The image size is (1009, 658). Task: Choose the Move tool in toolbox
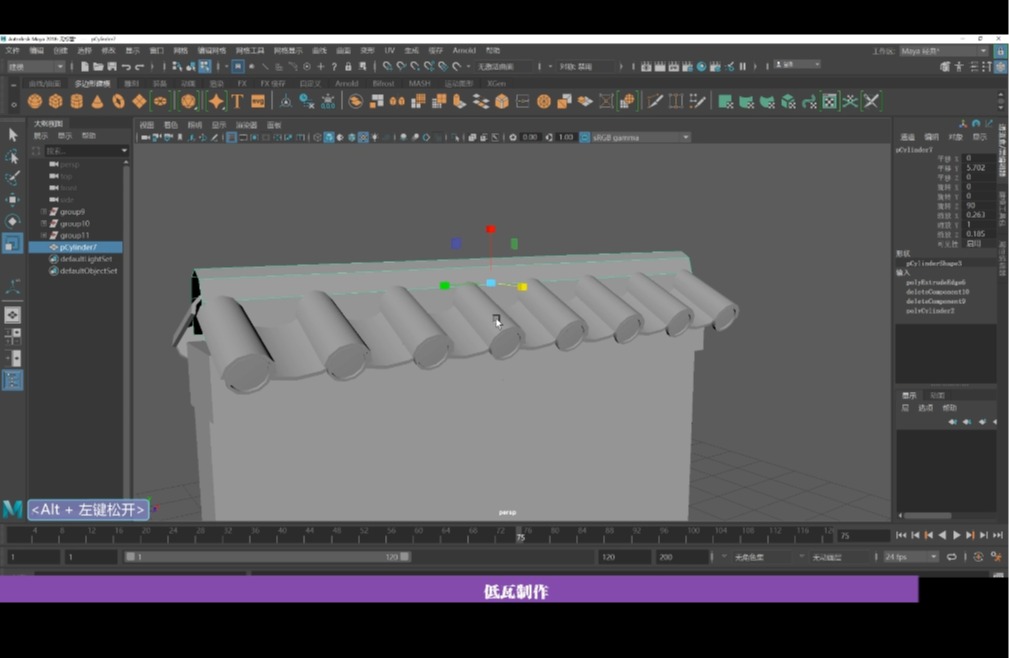[12, 200]
